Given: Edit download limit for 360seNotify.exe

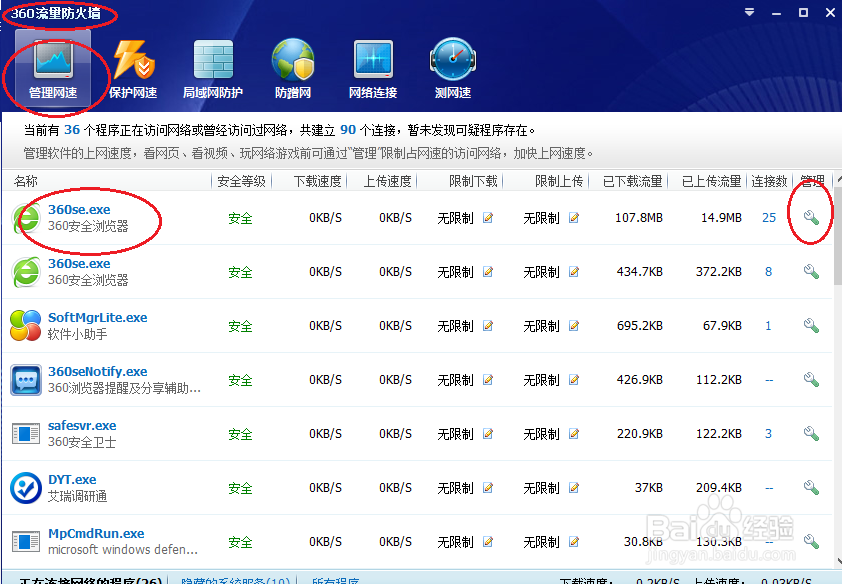Looking at the screenshot, I should [x=488, y=379].
